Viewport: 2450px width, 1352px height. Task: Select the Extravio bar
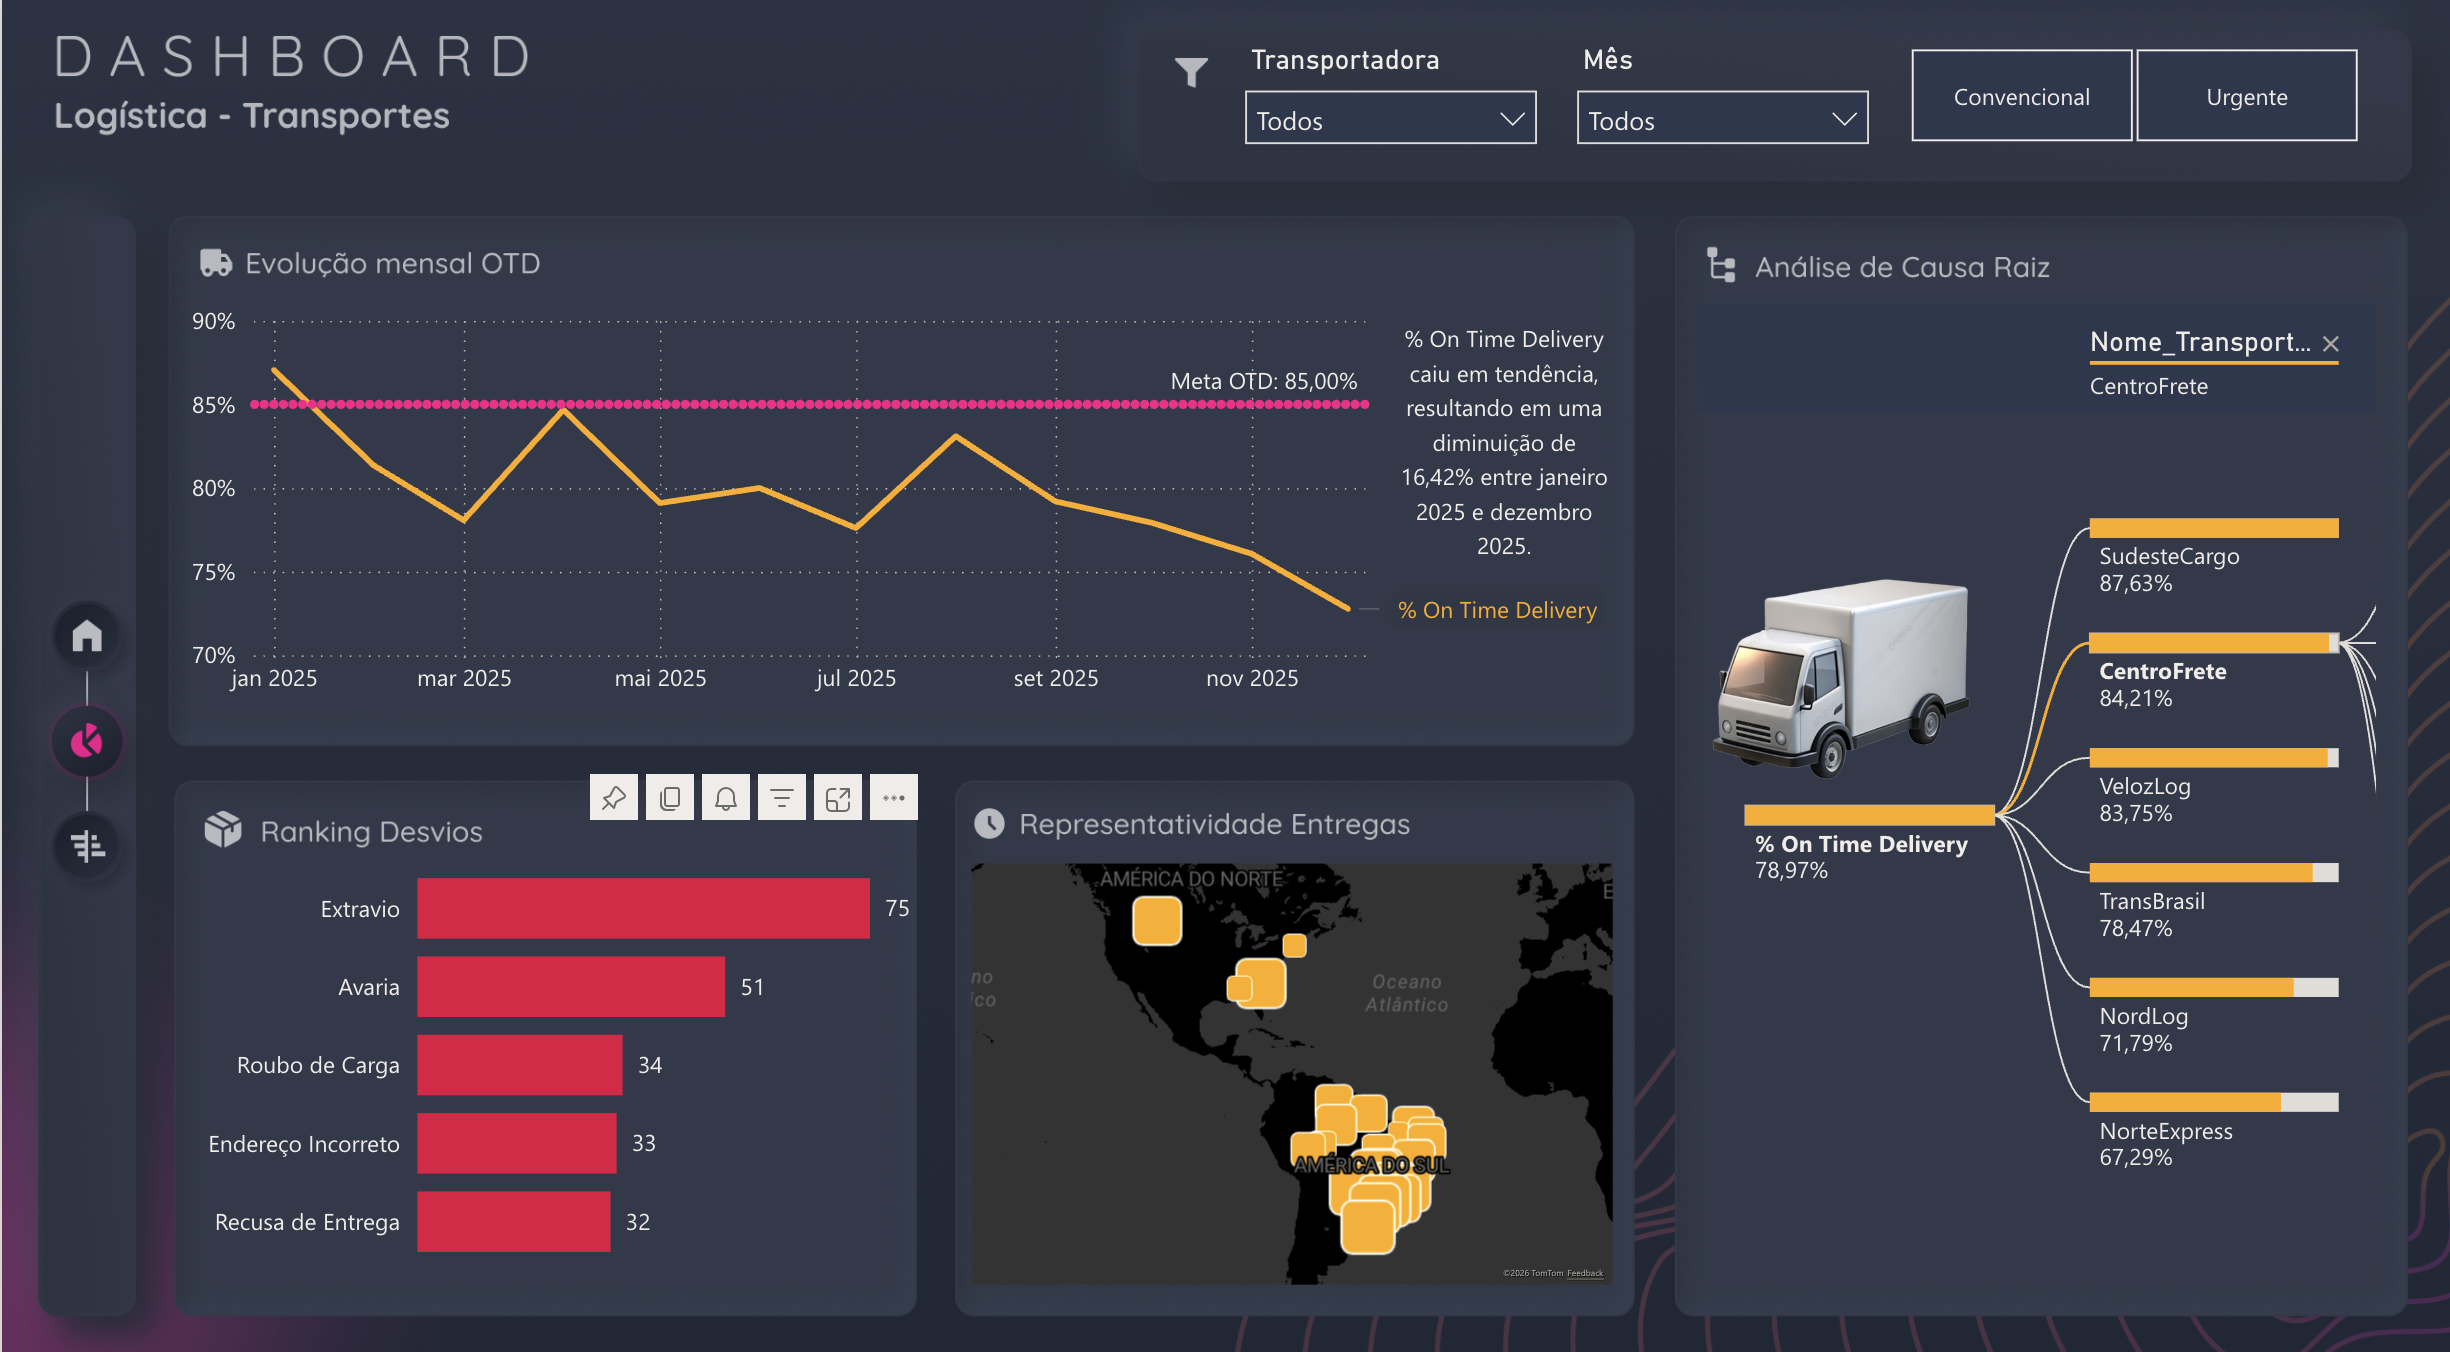pos(643,908)
